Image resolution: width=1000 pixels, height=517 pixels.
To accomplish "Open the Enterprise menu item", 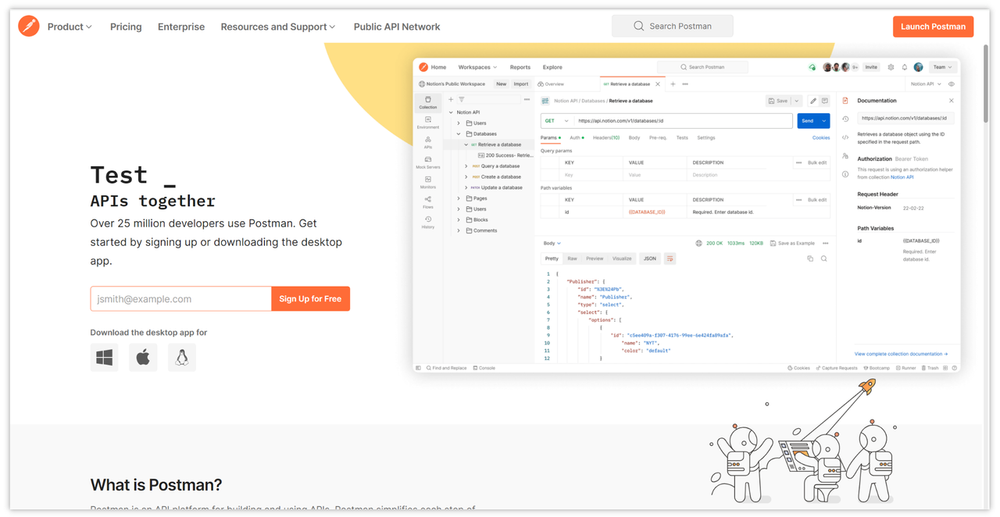I will pos(181,27).
